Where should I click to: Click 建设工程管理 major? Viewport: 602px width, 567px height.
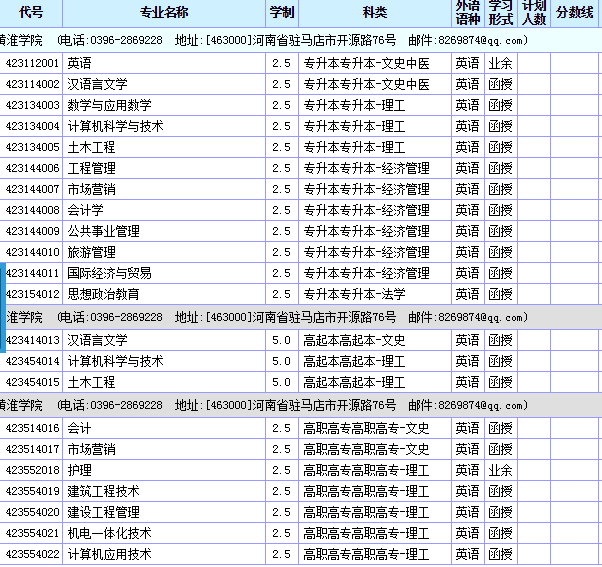click(x=103, y=512)
